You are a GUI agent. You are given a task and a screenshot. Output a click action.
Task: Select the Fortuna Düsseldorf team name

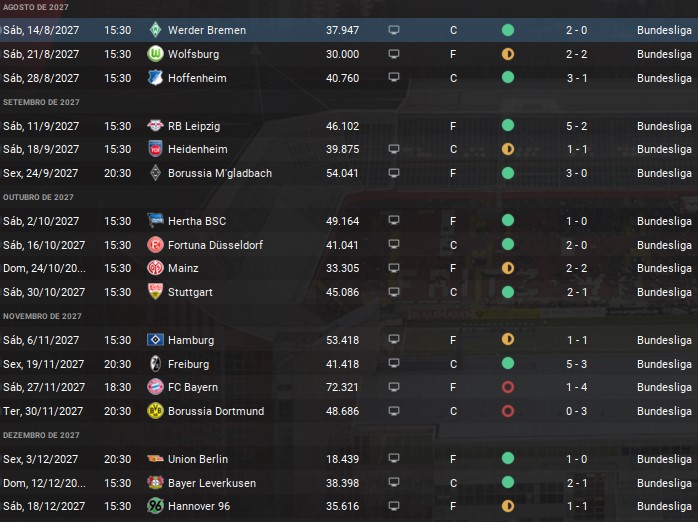[x=215, y=245]
